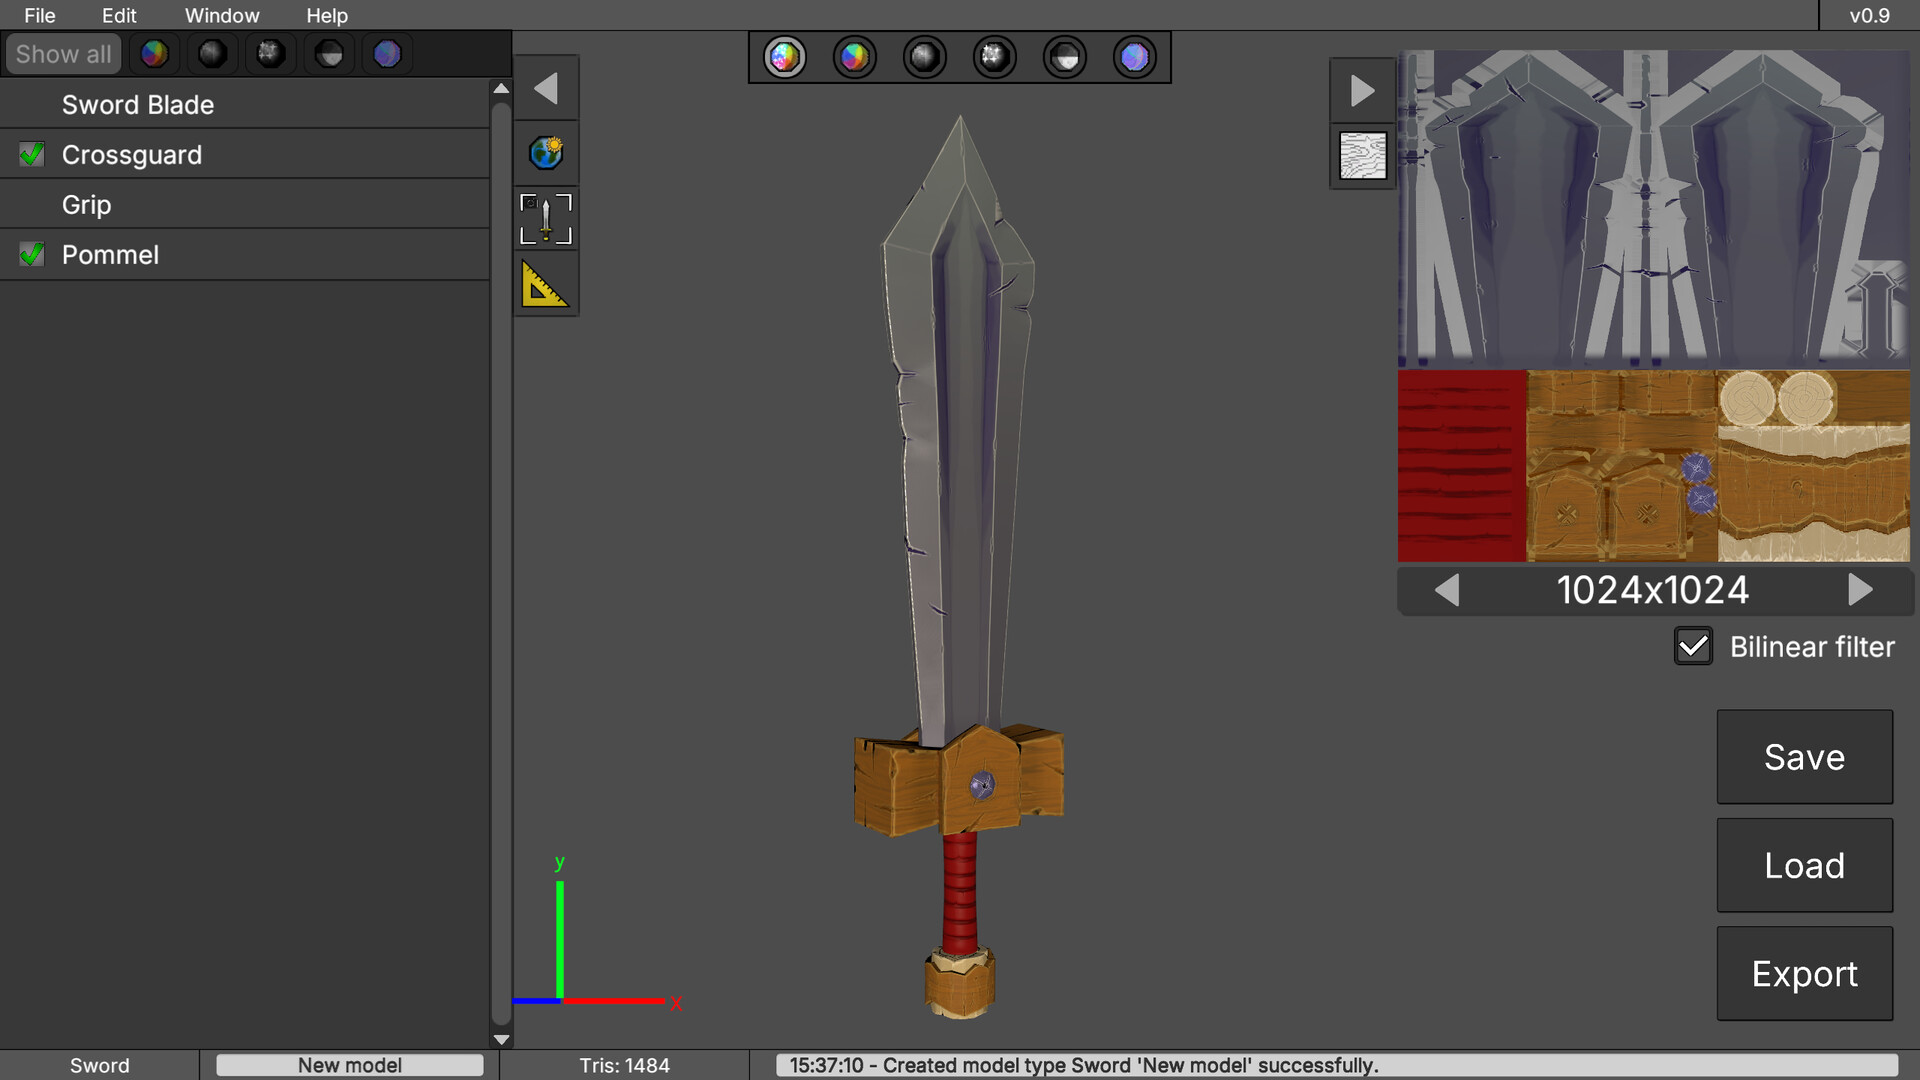Screen dimensions: 1920x1080
Task: Collapse the right texture panel with the arrow
Action: click(1362, 91)
